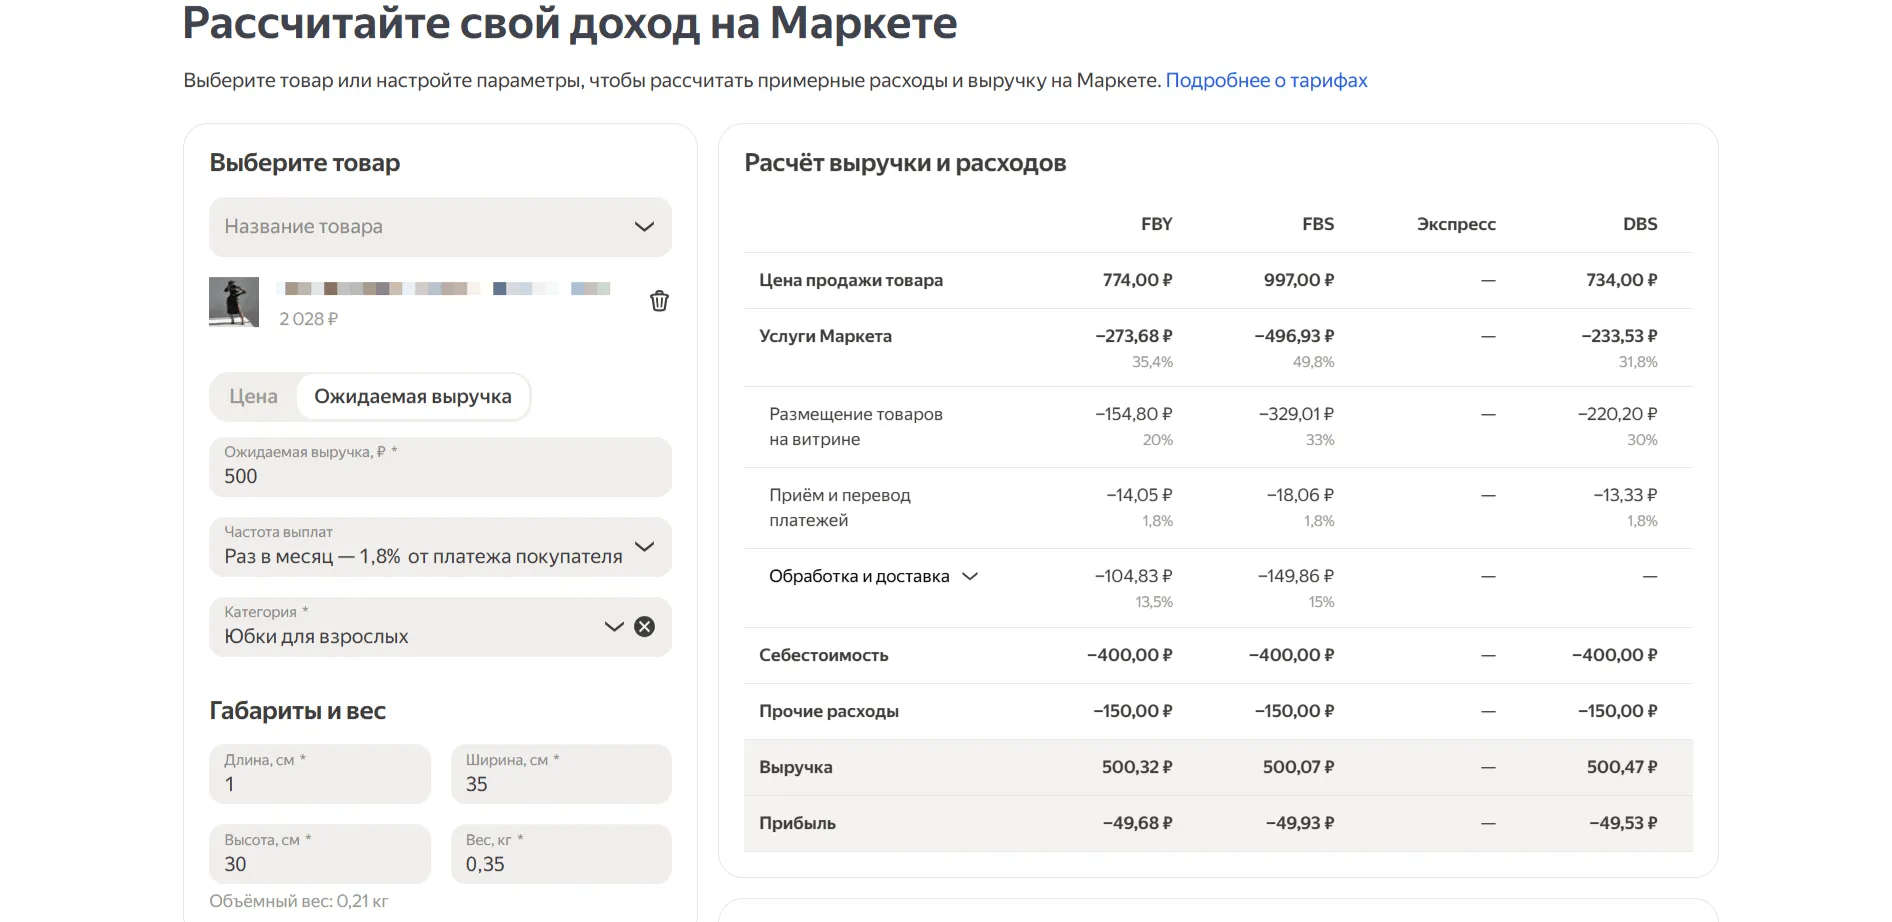Click the FBS column header
This screenshot has height=922, width=1892.
(1317, 224)
